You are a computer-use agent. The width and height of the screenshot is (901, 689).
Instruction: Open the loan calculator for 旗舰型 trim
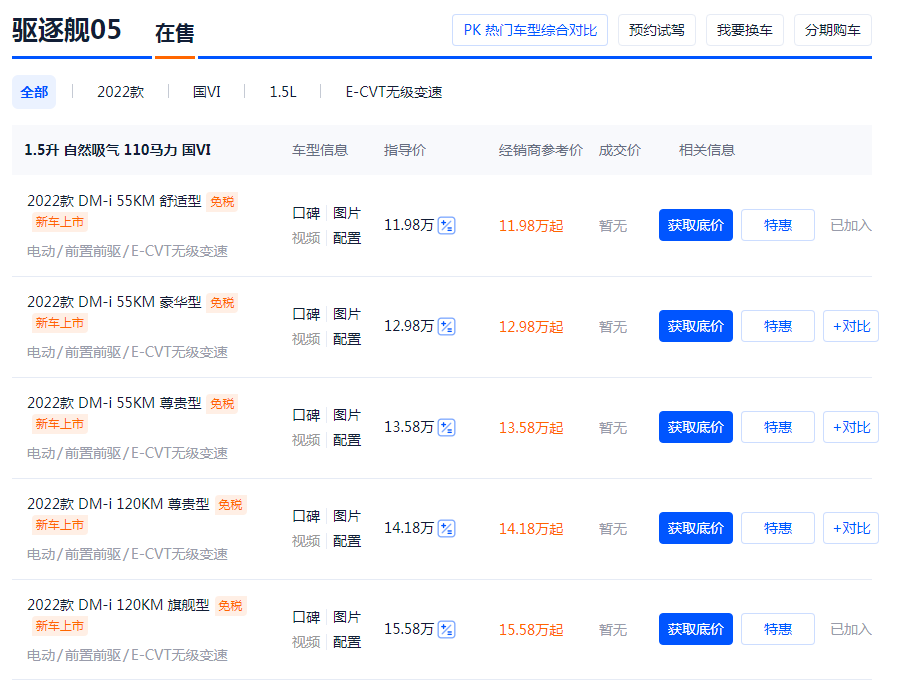446,629
